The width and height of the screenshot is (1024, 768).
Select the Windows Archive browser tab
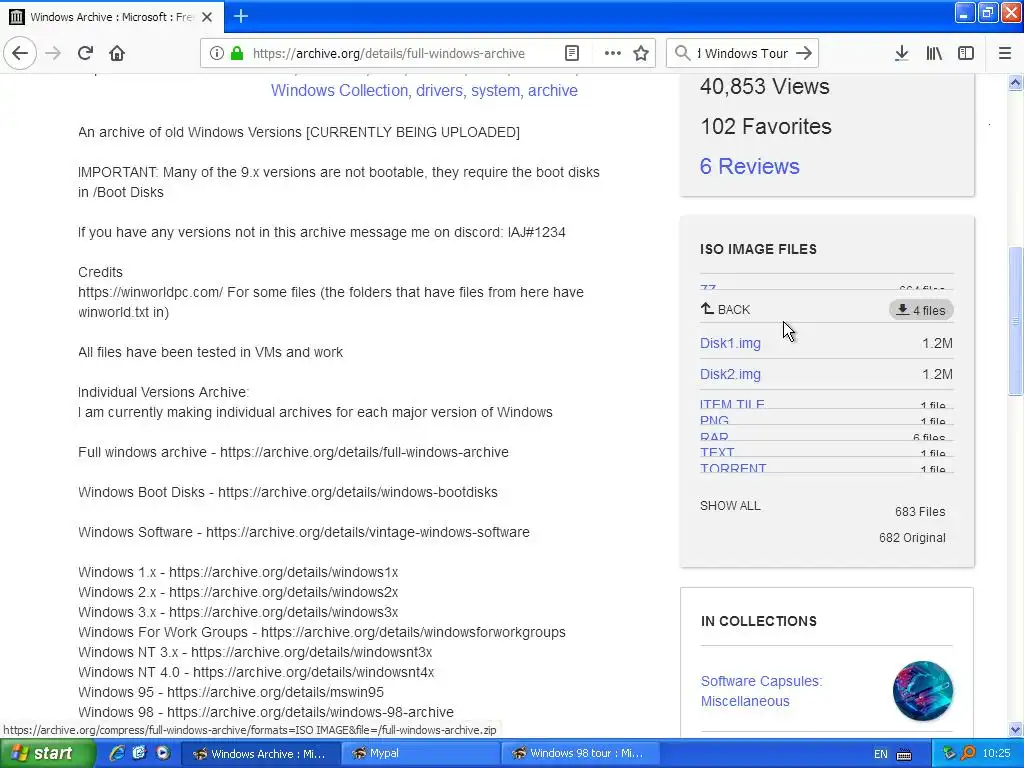(x=111, y=17)
